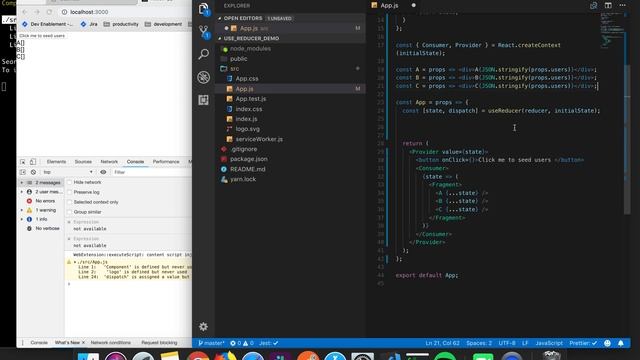Click the site information icon in the address bar

pyautogui.click(x=64, y=12)
